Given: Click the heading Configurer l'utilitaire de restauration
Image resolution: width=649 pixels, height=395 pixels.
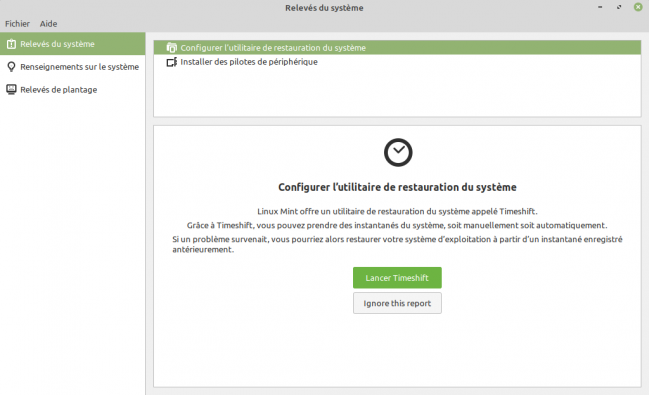Looking at the screenshot, I should click(x=397, y=187).
